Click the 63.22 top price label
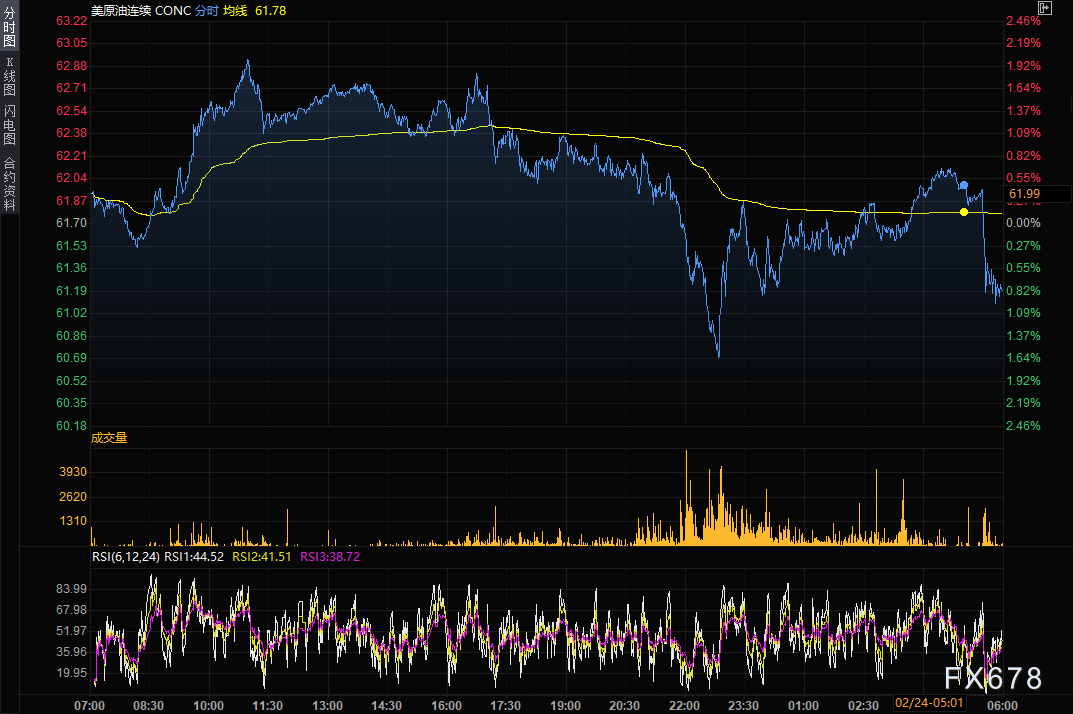This screenshot has height=714, width=1073. click(72, 21)
